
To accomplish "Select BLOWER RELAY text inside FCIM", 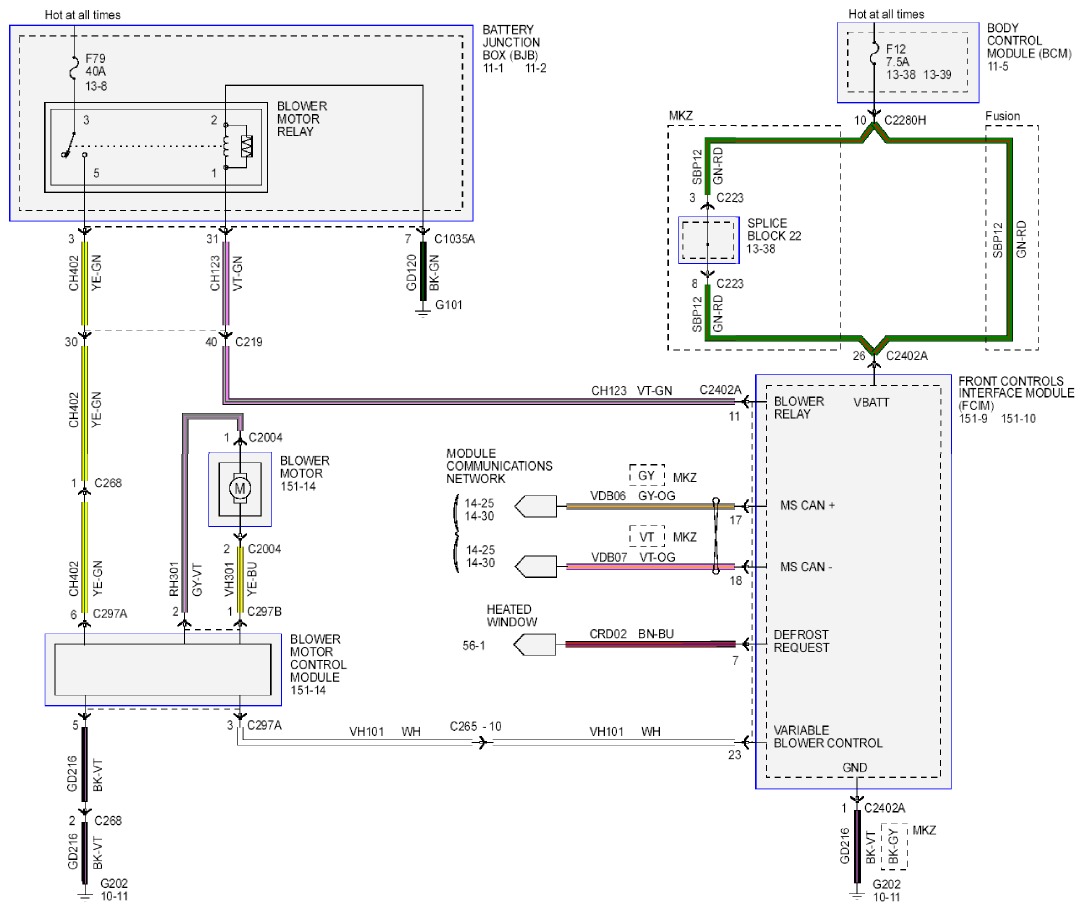I will coord(799,408).
